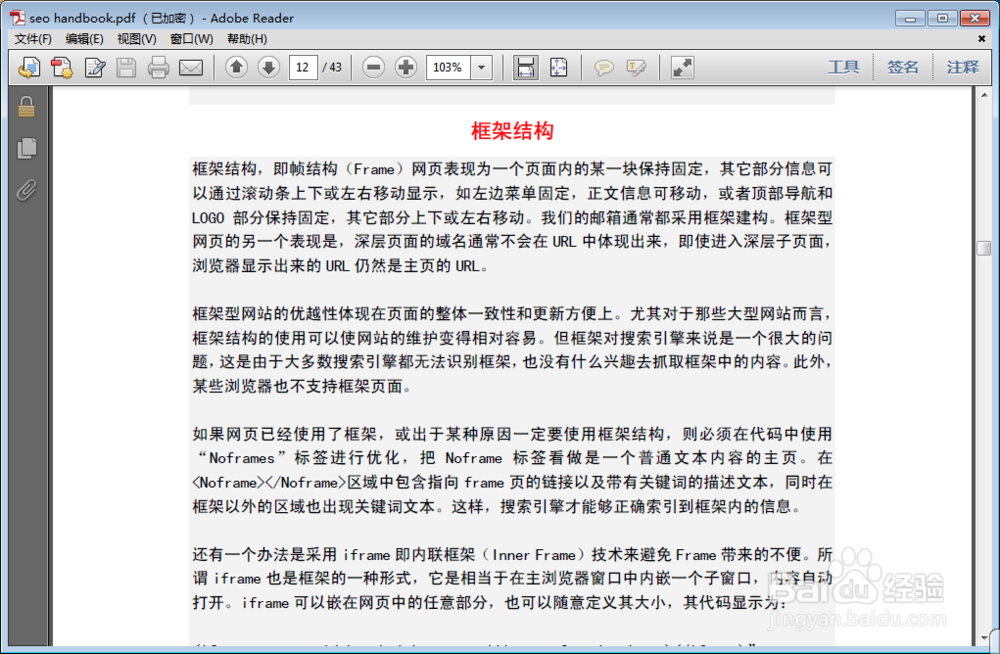
Task: Open a file using the Open icon
Action: (x=29, y=67)
